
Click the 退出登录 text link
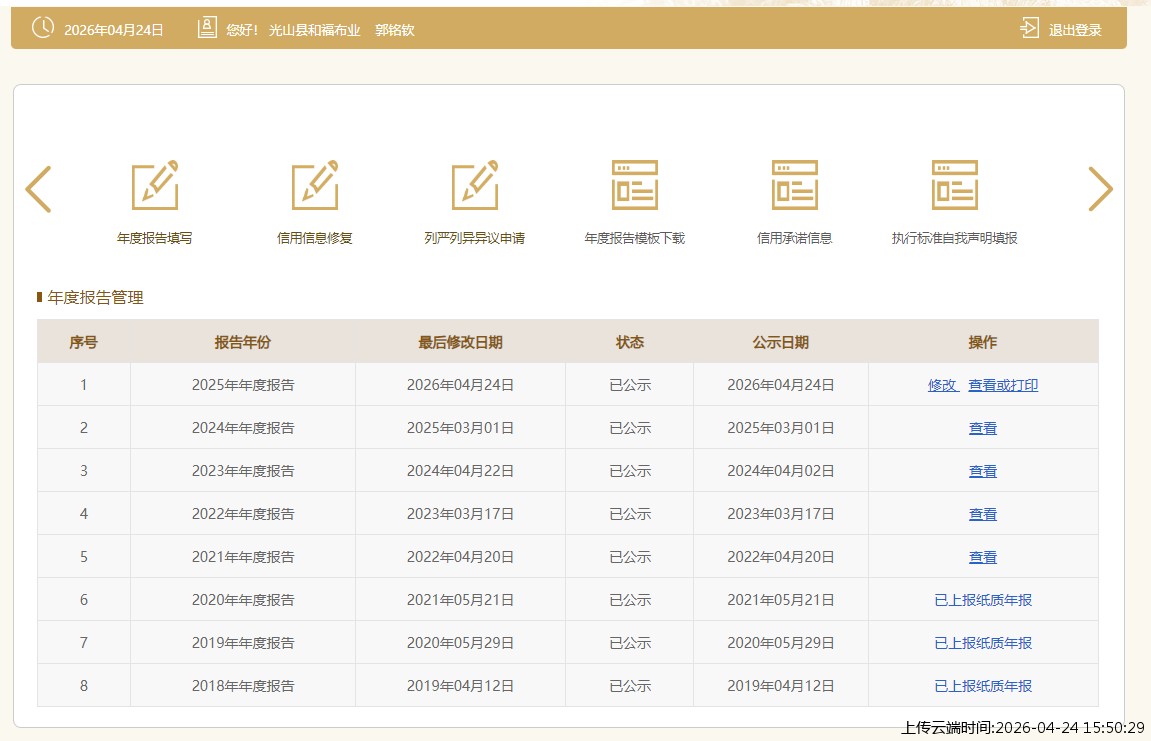point(1075,30)
